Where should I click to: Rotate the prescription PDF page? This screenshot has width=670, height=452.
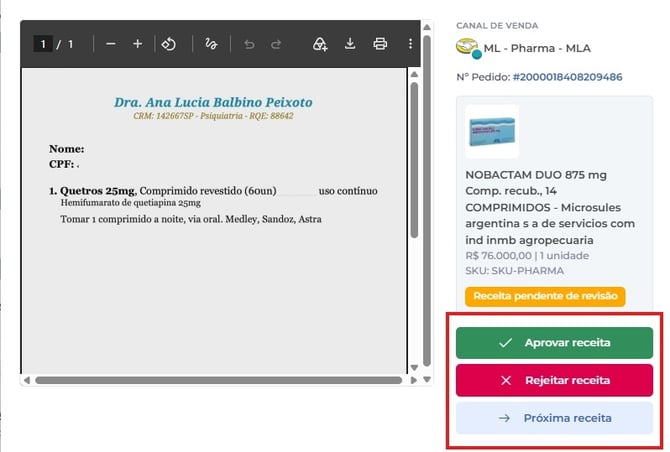168,44
